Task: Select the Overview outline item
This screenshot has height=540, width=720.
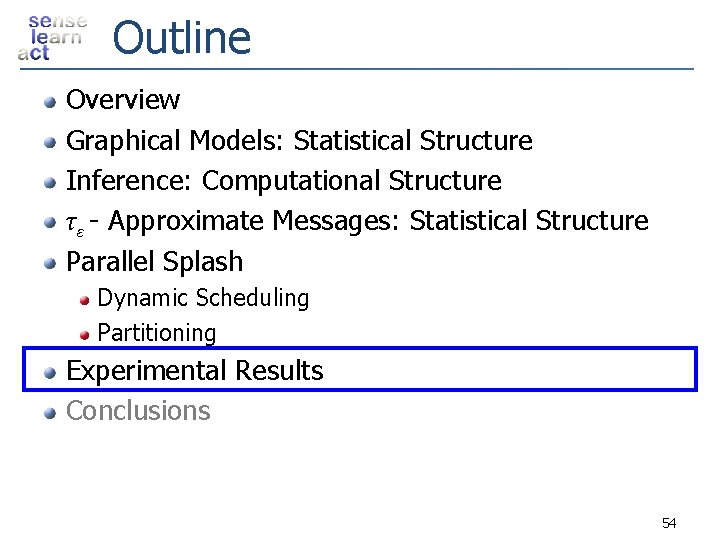Action: [123, 100]
